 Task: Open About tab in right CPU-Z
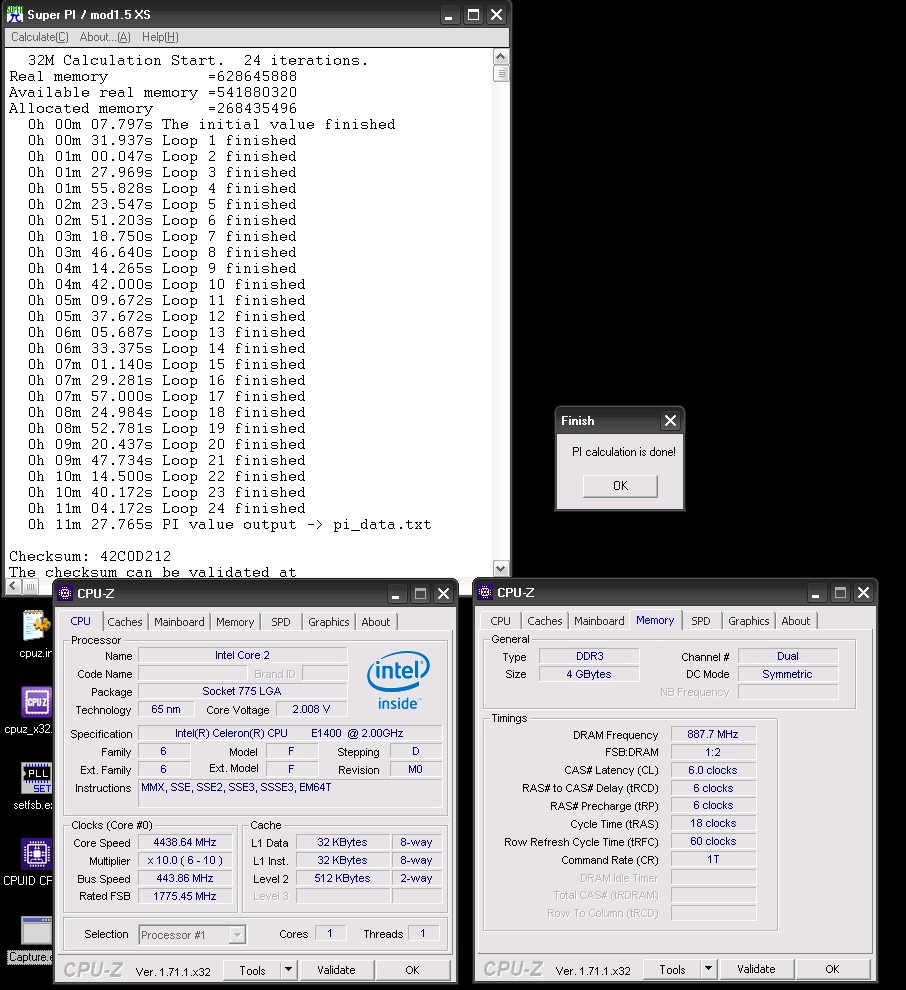click(x=796, y=621)
